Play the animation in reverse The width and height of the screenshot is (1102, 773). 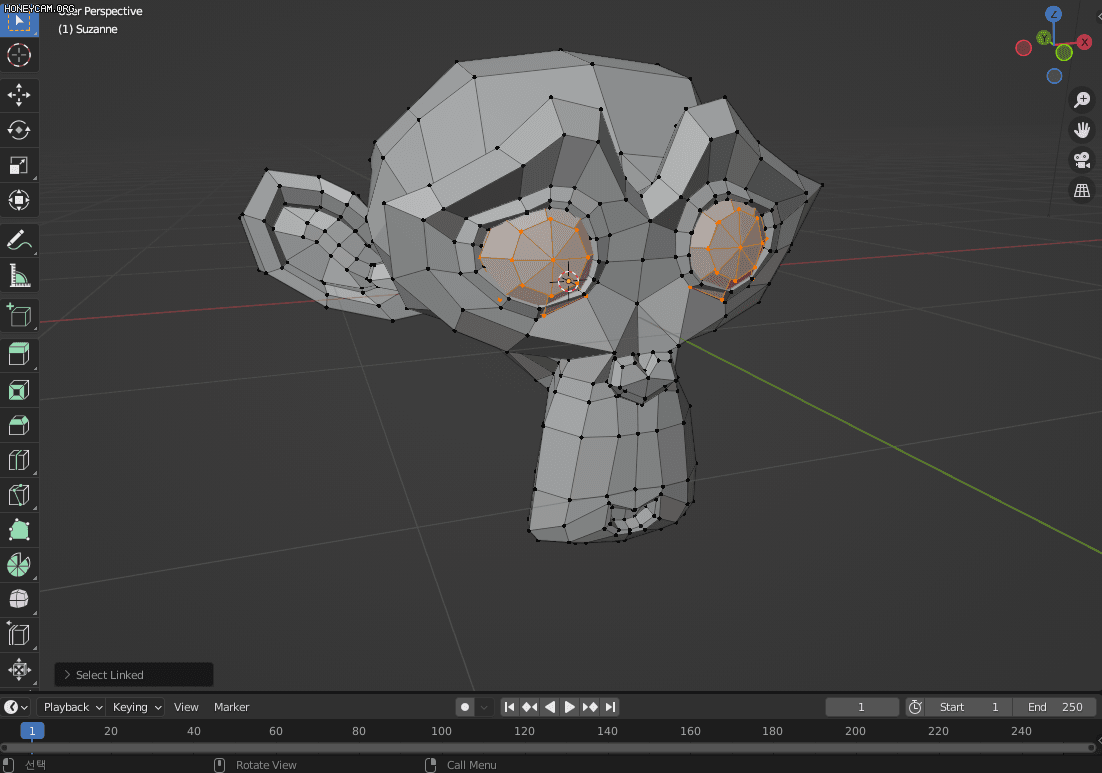click(x=550, y=707)
